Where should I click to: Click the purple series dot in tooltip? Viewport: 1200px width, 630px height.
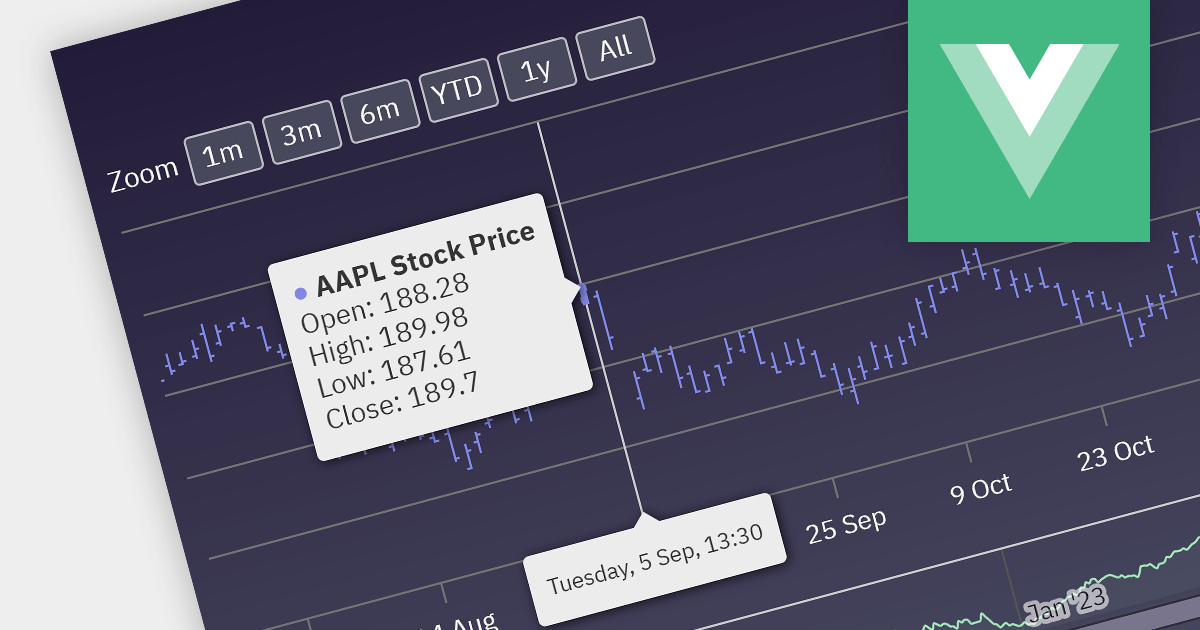(x=300, y=293)
